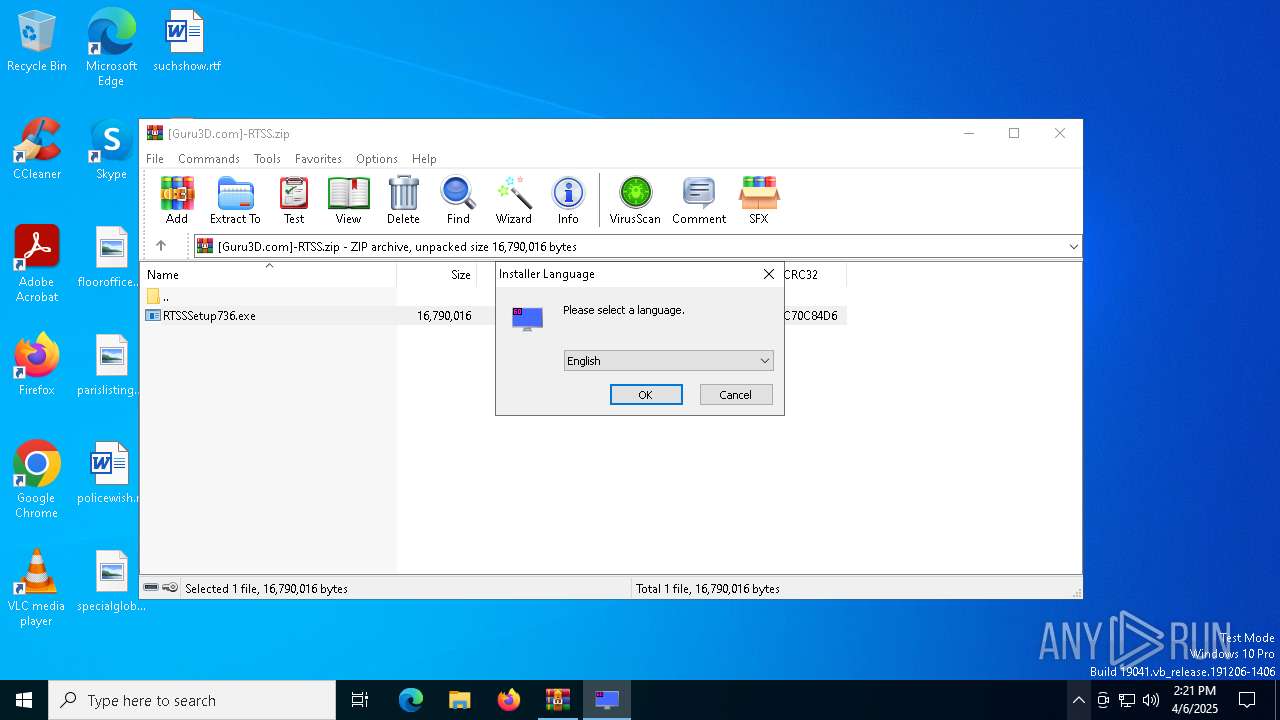Viewport: 1280px width, 720px height.
Task: Select the Firefox desktop shortcut
Action: (x=37, y=366)
